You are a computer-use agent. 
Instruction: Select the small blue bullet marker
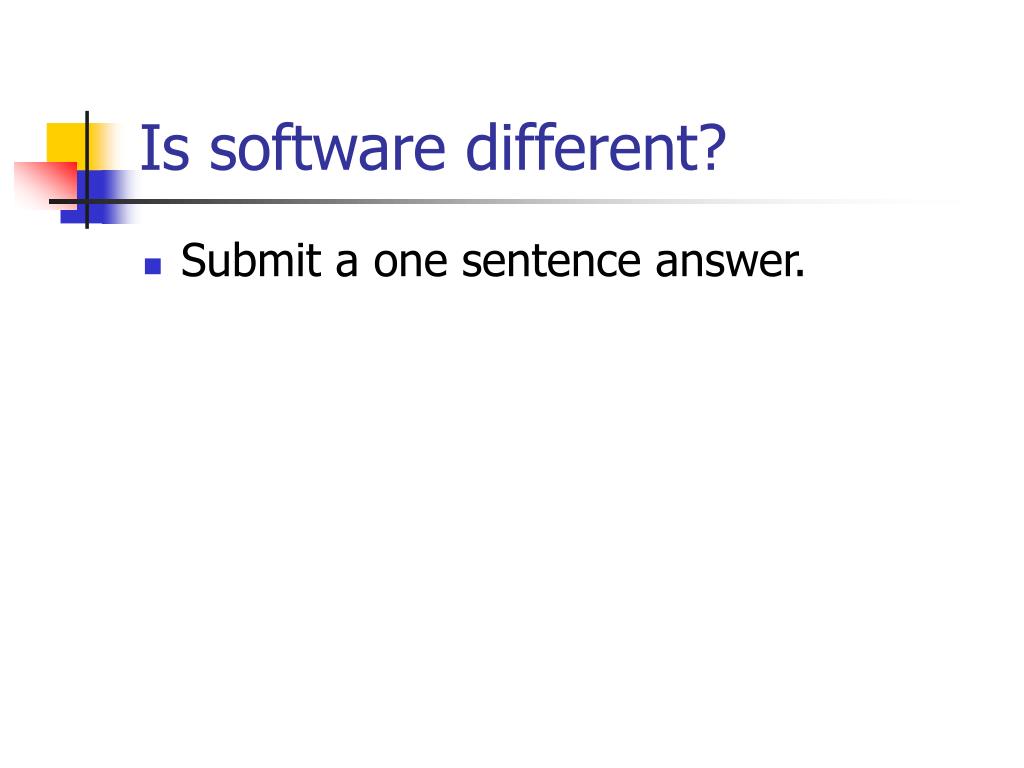153,266
